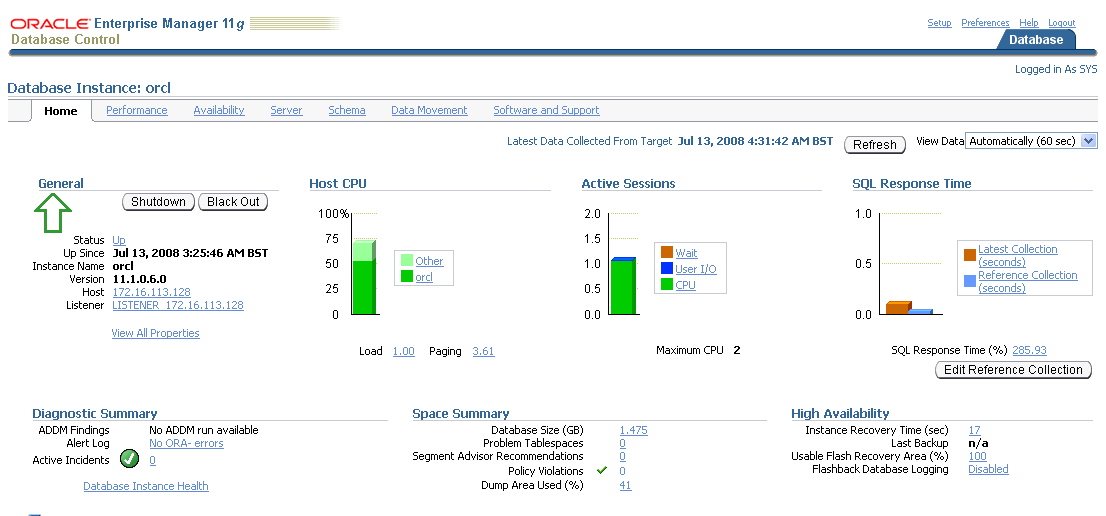Click Edit Reference Collection button
Viewport: 1106px width, 516px height.
tap(1013, 370)
